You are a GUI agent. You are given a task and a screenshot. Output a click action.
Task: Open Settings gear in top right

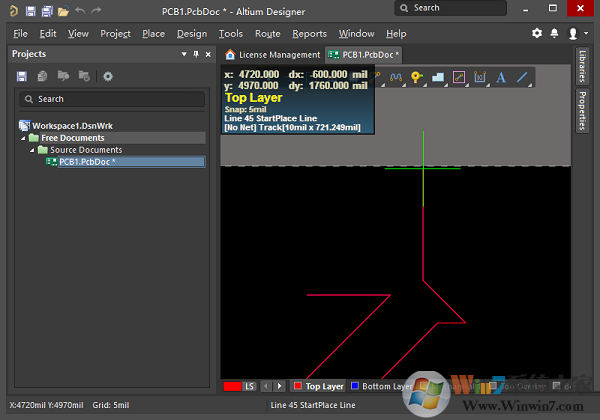point(537,33)
